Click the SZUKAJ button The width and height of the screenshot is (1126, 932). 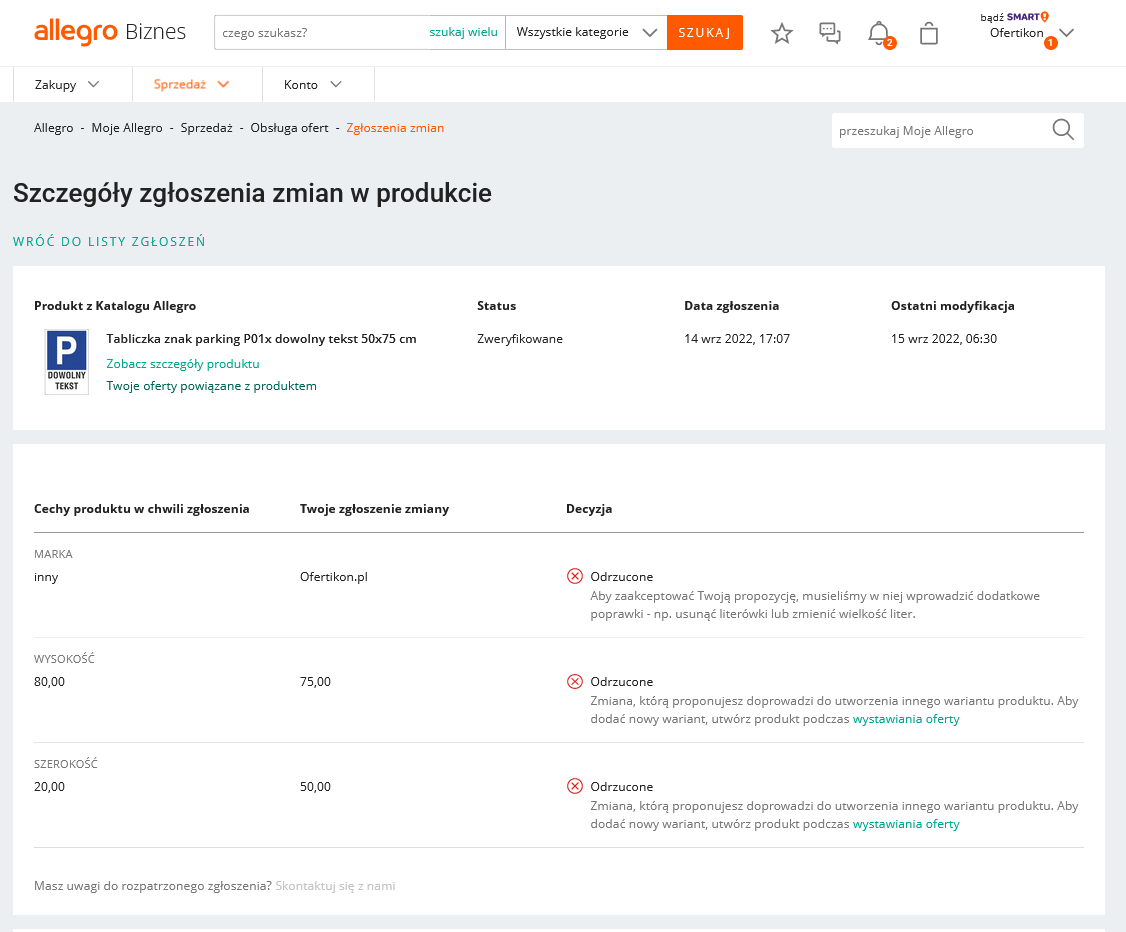[x=704, y=32]
